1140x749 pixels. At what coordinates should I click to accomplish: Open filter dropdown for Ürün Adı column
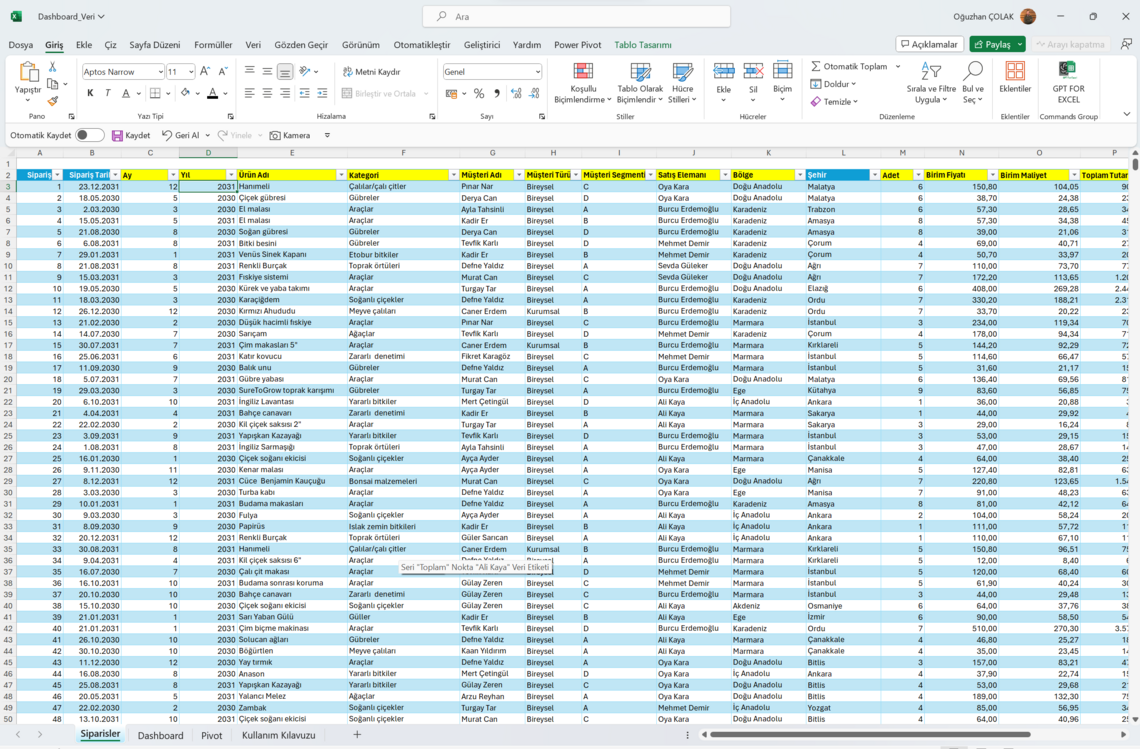tap(341, 175)
